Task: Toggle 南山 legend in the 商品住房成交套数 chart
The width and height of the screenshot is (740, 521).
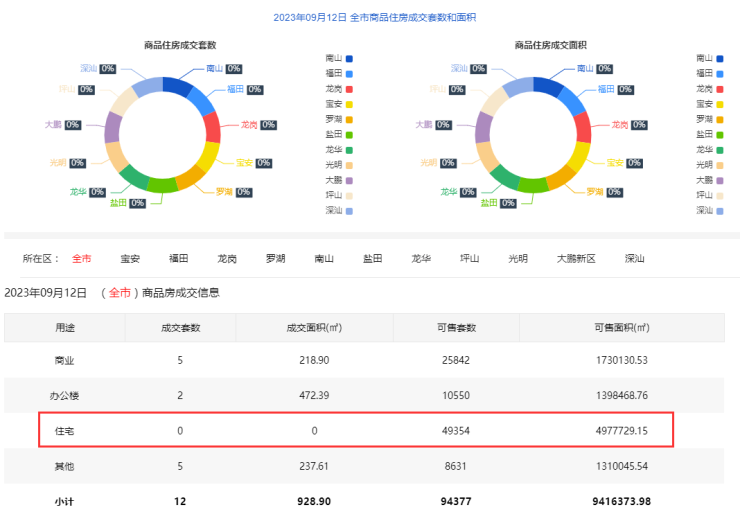Action: 339,58
